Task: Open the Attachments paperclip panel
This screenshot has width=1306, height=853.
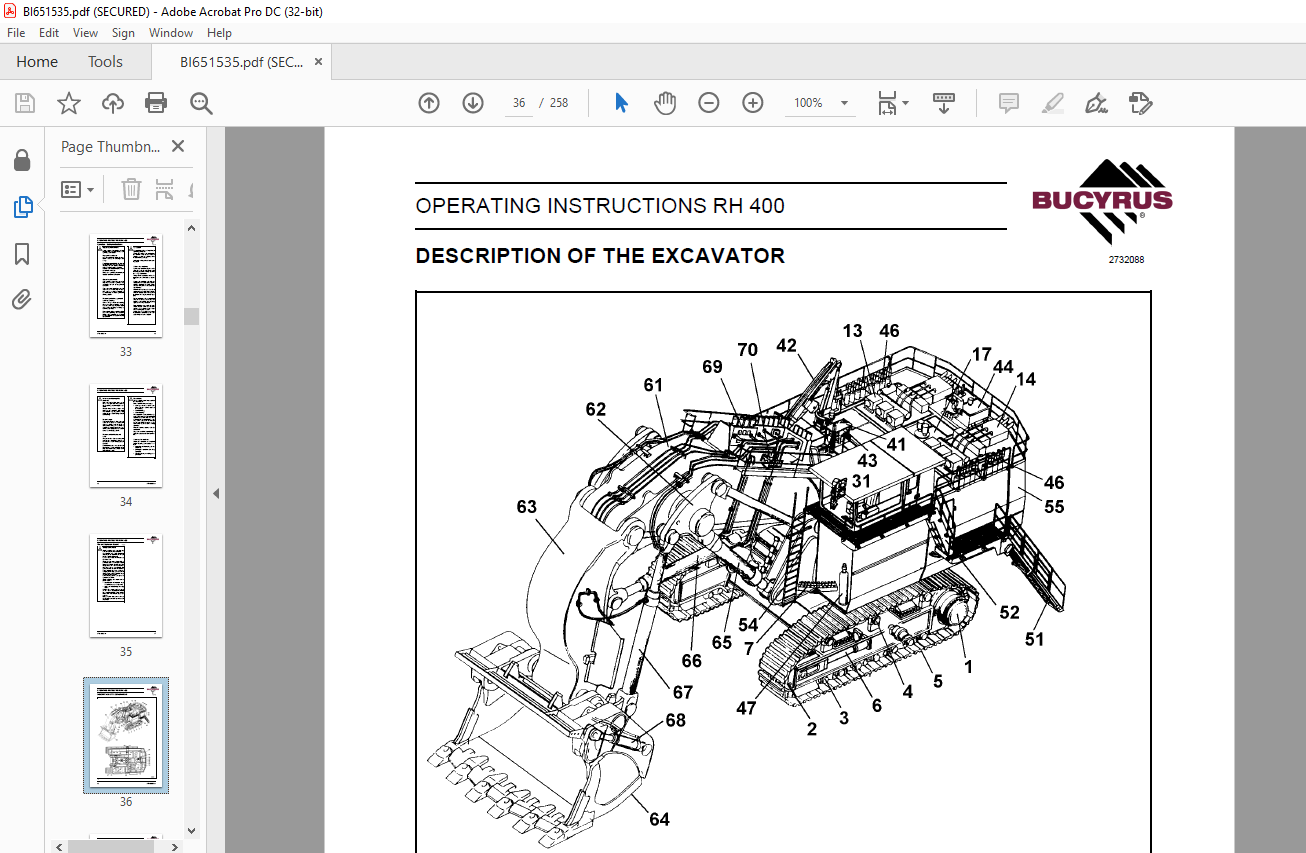Action: (x=22, y=299)
